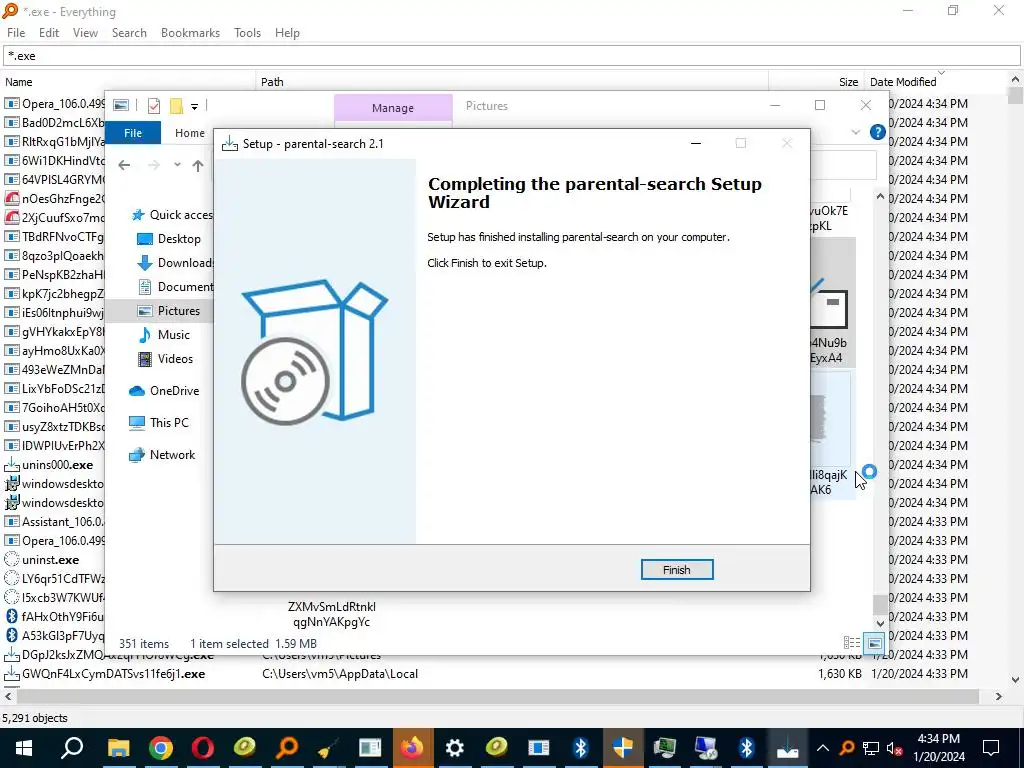Open Documents in Explorer navigation pane
This screenshot has height=768, width=1024.
click(174, 287)
